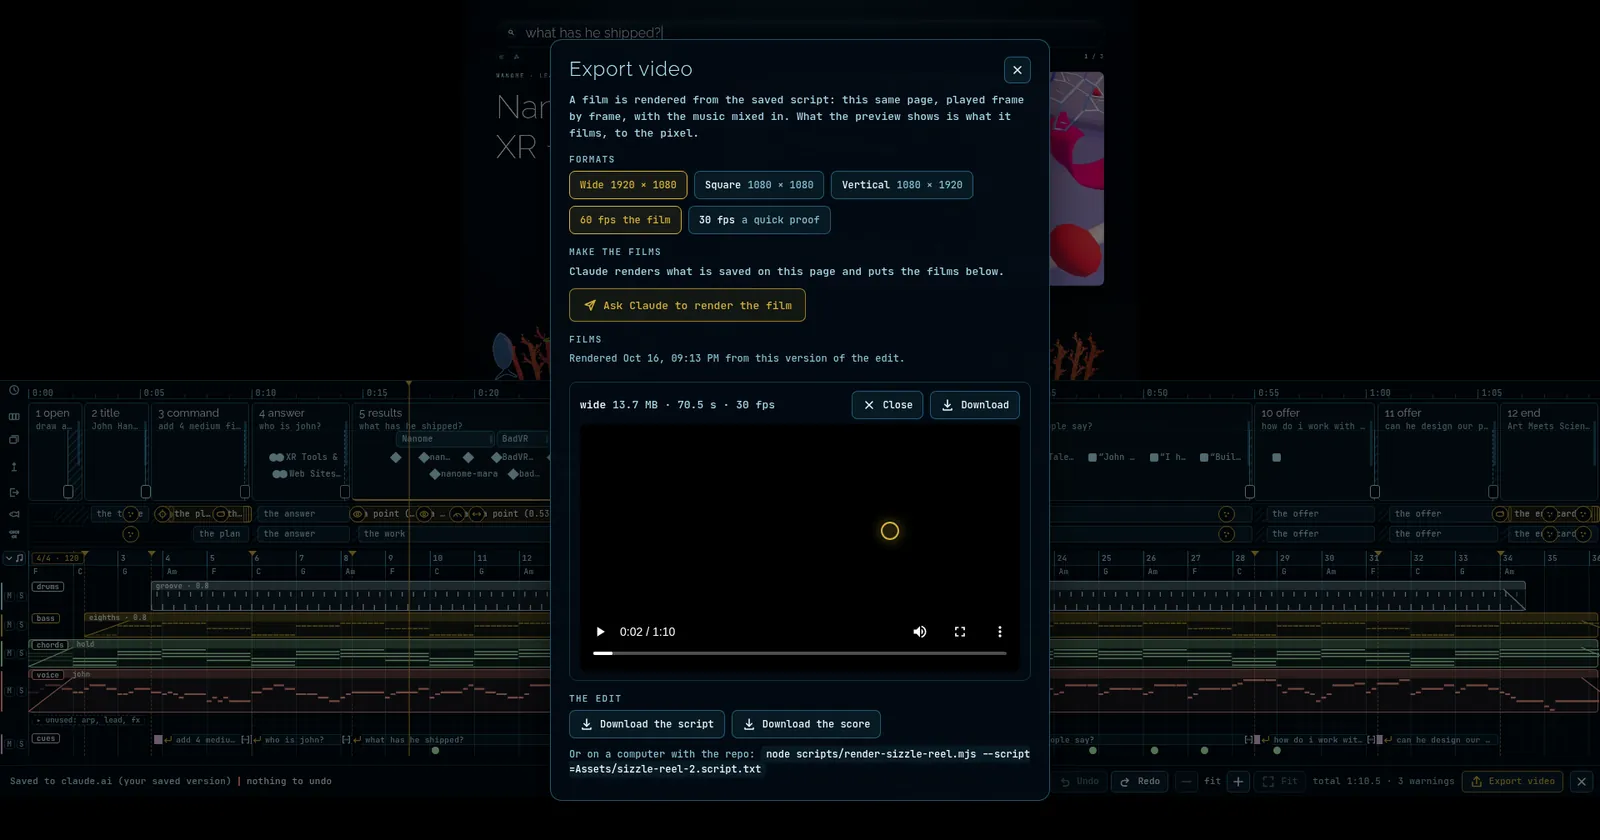Choose 30 fps a quick proof
The image size is (1600, 840).
tap(759, 220)
